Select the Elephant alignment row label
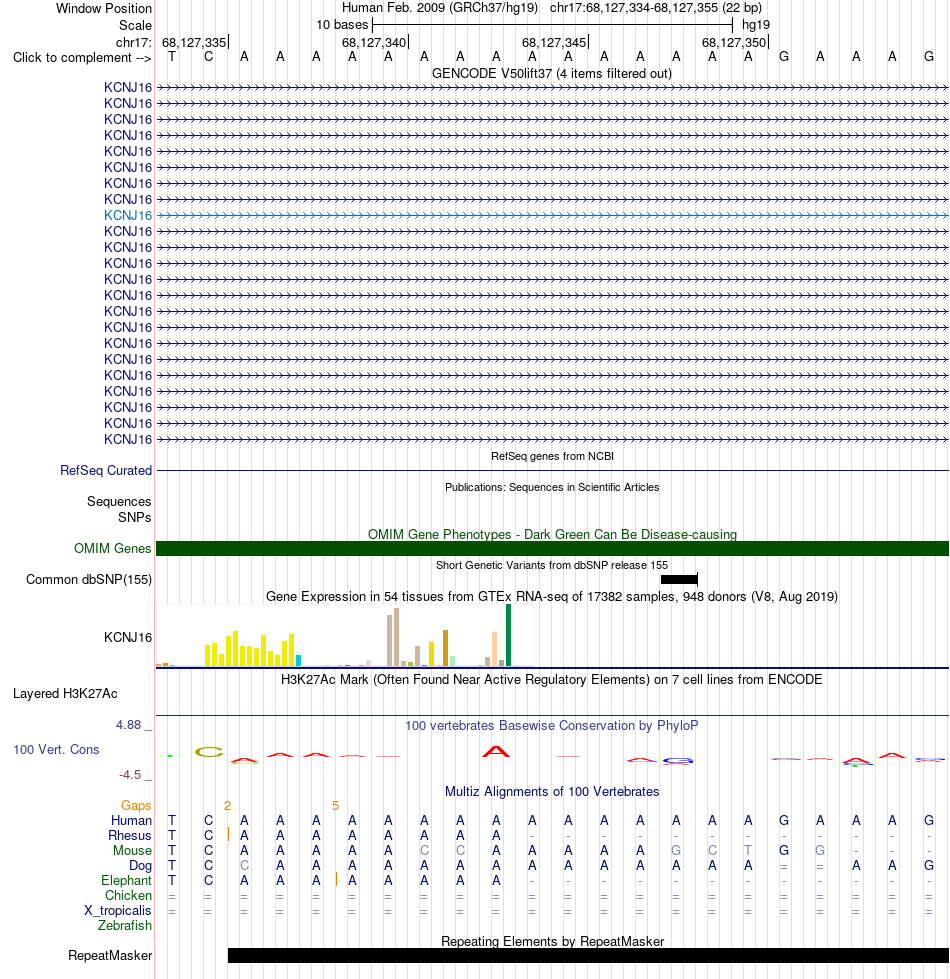 127,880
